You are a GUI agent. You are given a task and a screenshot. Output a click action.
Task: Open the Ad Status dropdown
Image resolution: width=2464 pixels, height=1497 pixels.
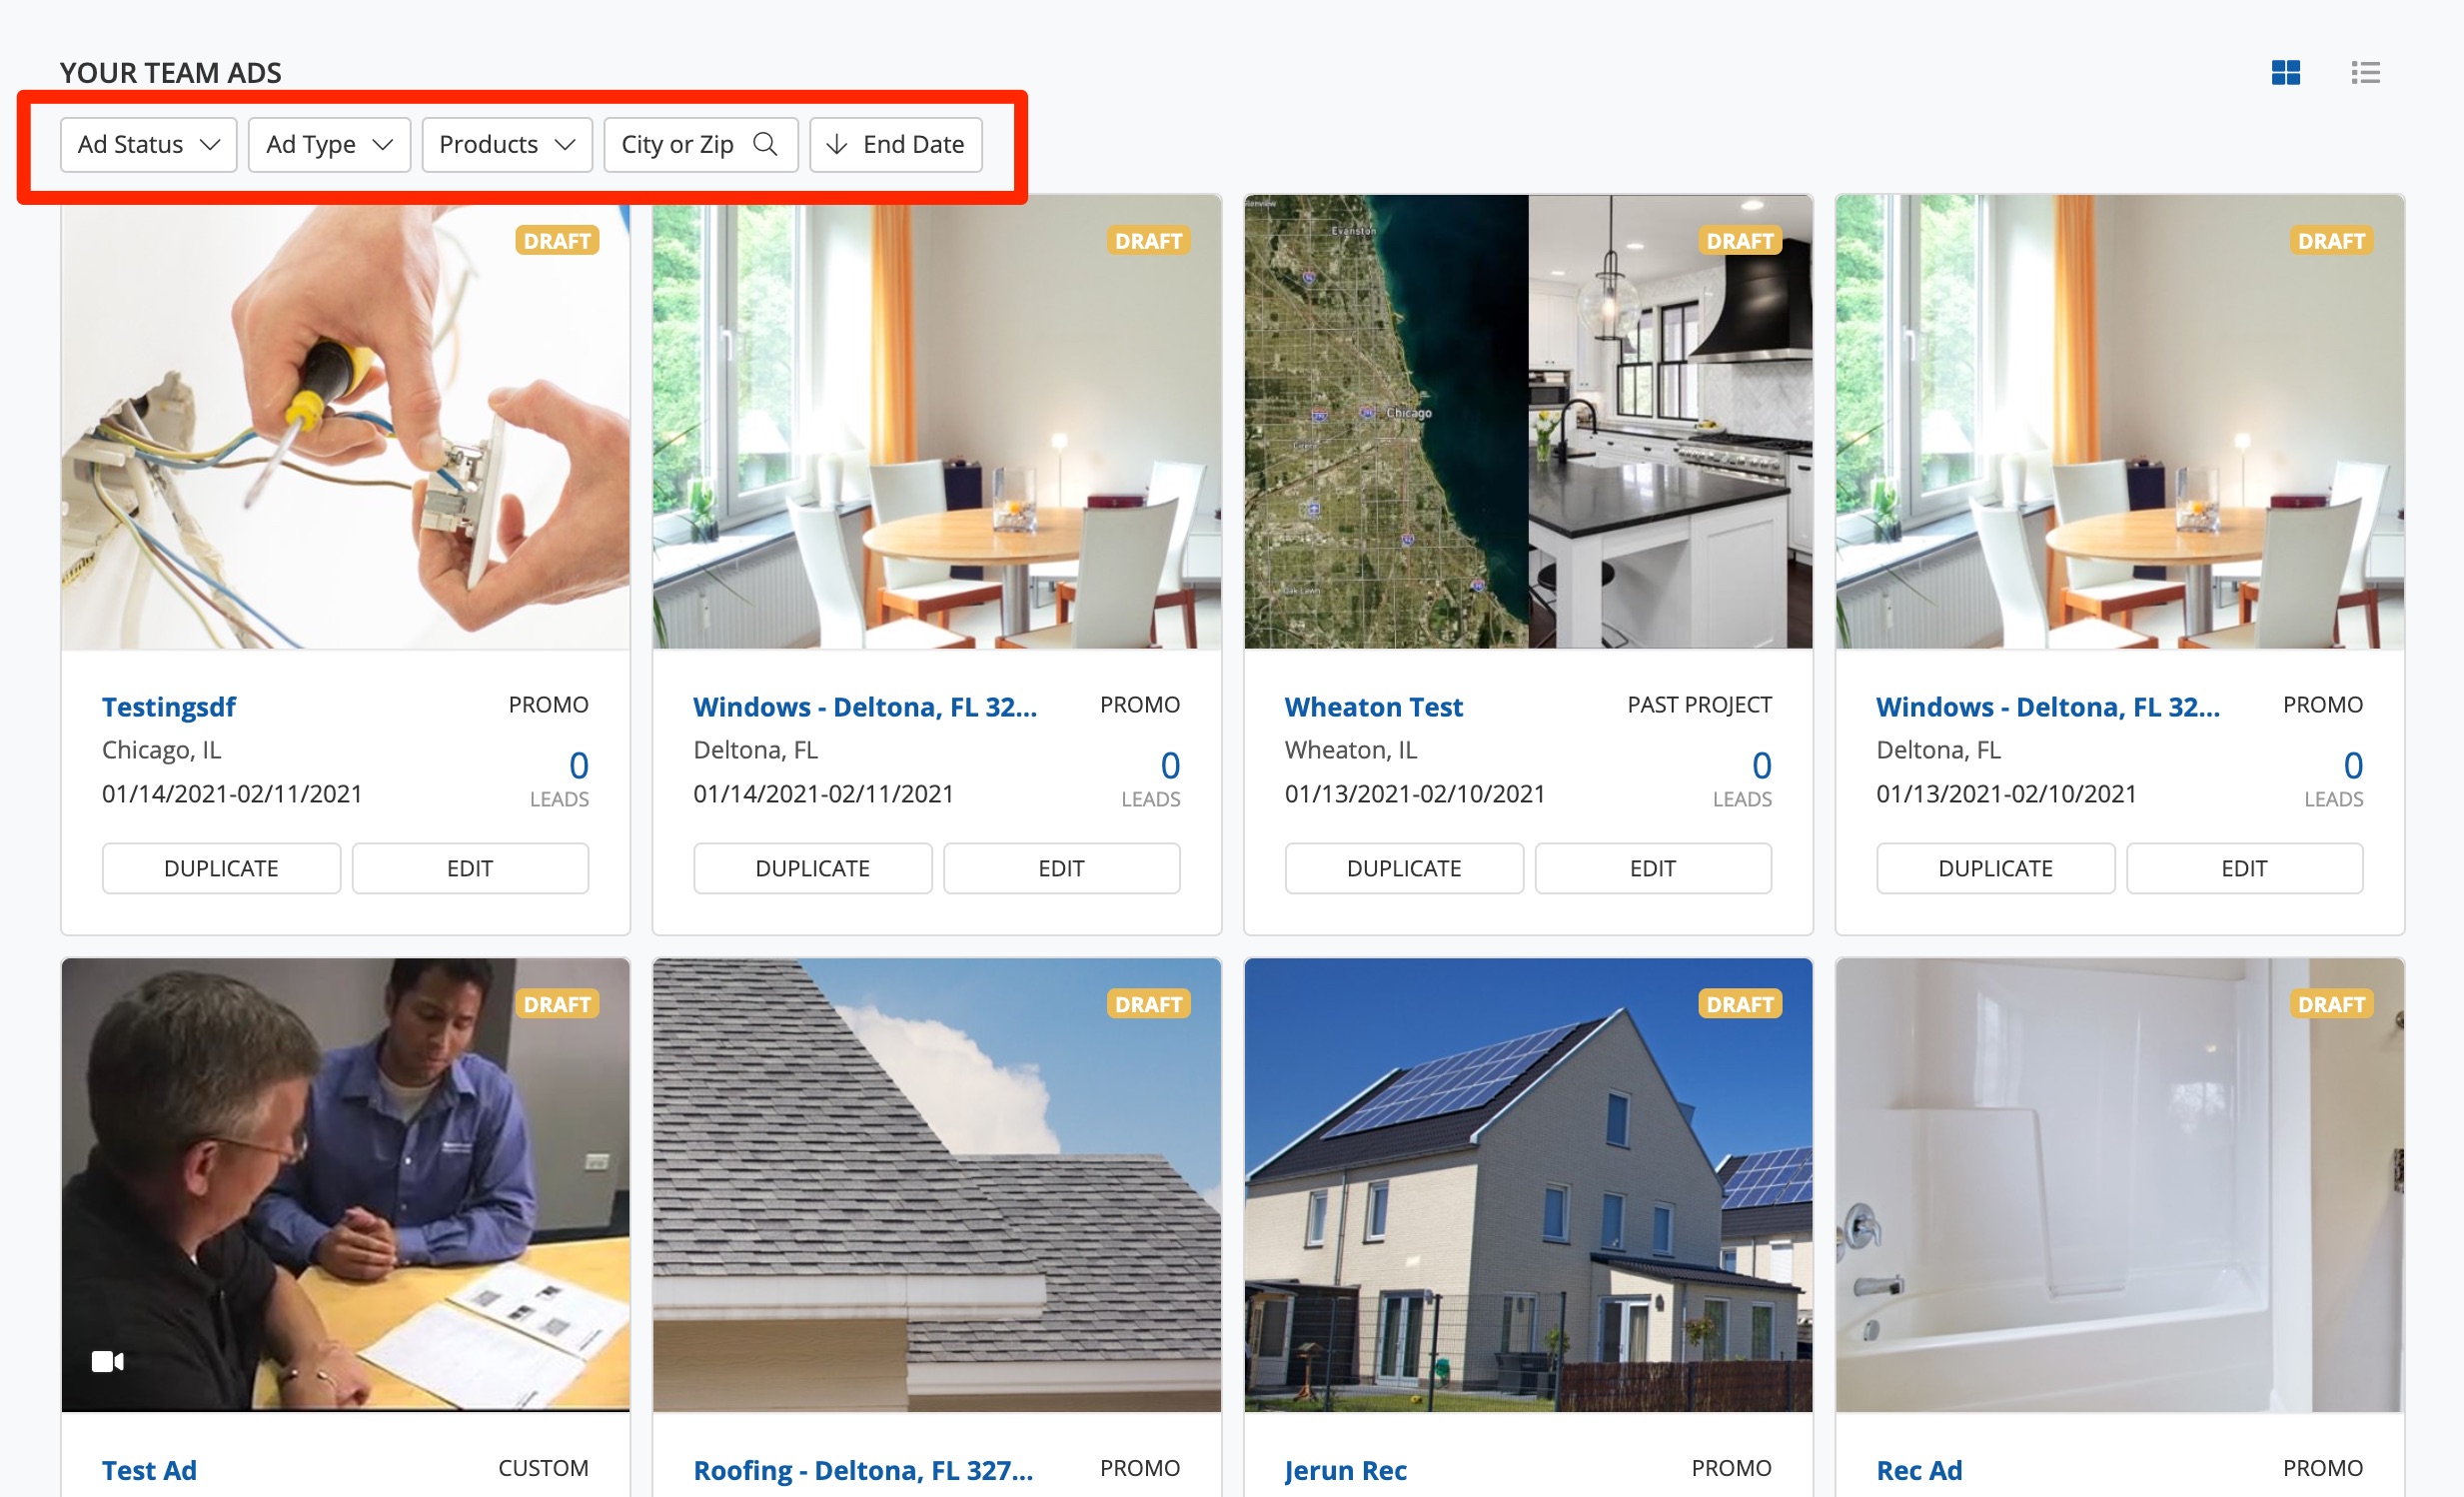tap(148, 144)
